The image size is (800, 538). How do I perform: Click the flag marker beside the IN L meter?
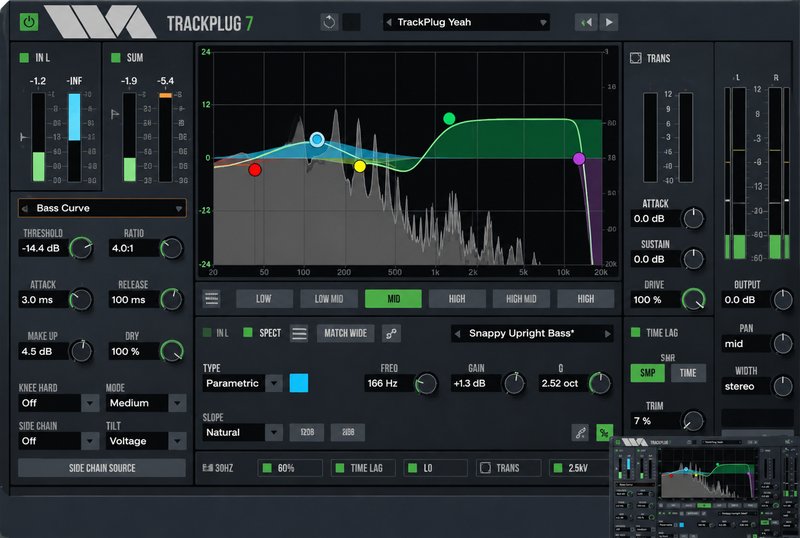coord(23,136)
